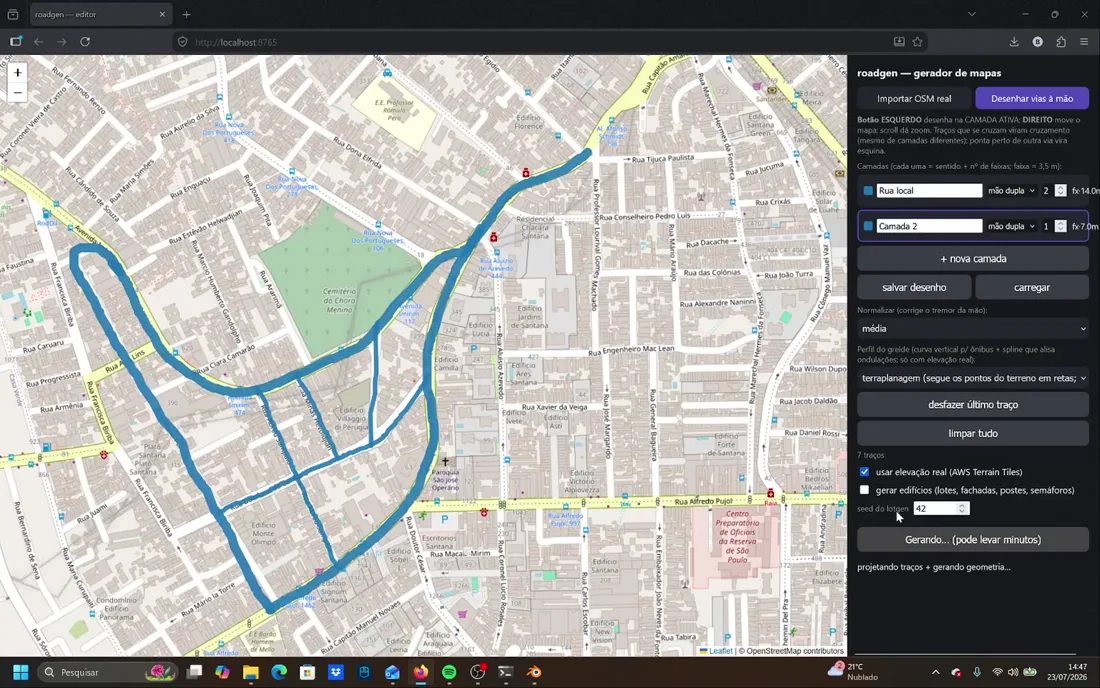Zoom out the map with minus button

(18, 93)
